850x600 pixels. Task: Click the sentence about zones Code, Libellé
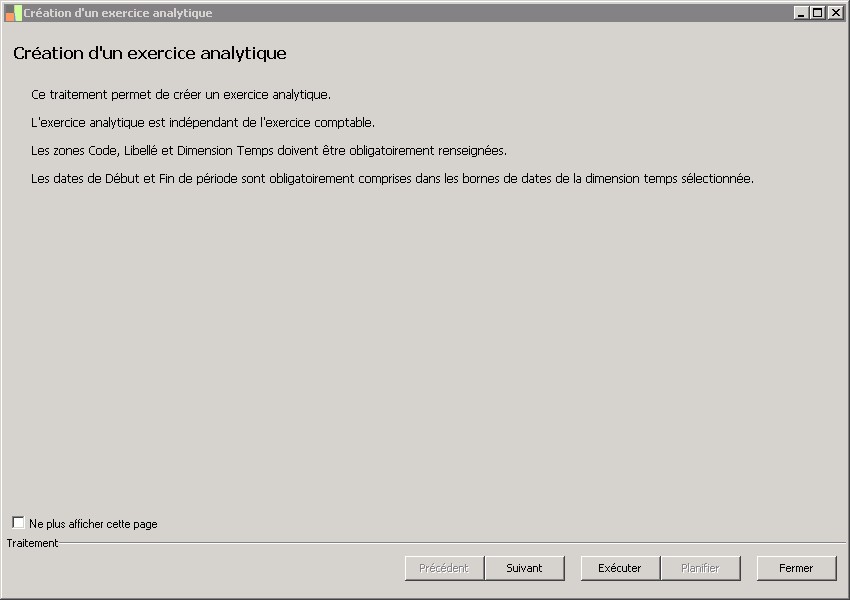269,151
